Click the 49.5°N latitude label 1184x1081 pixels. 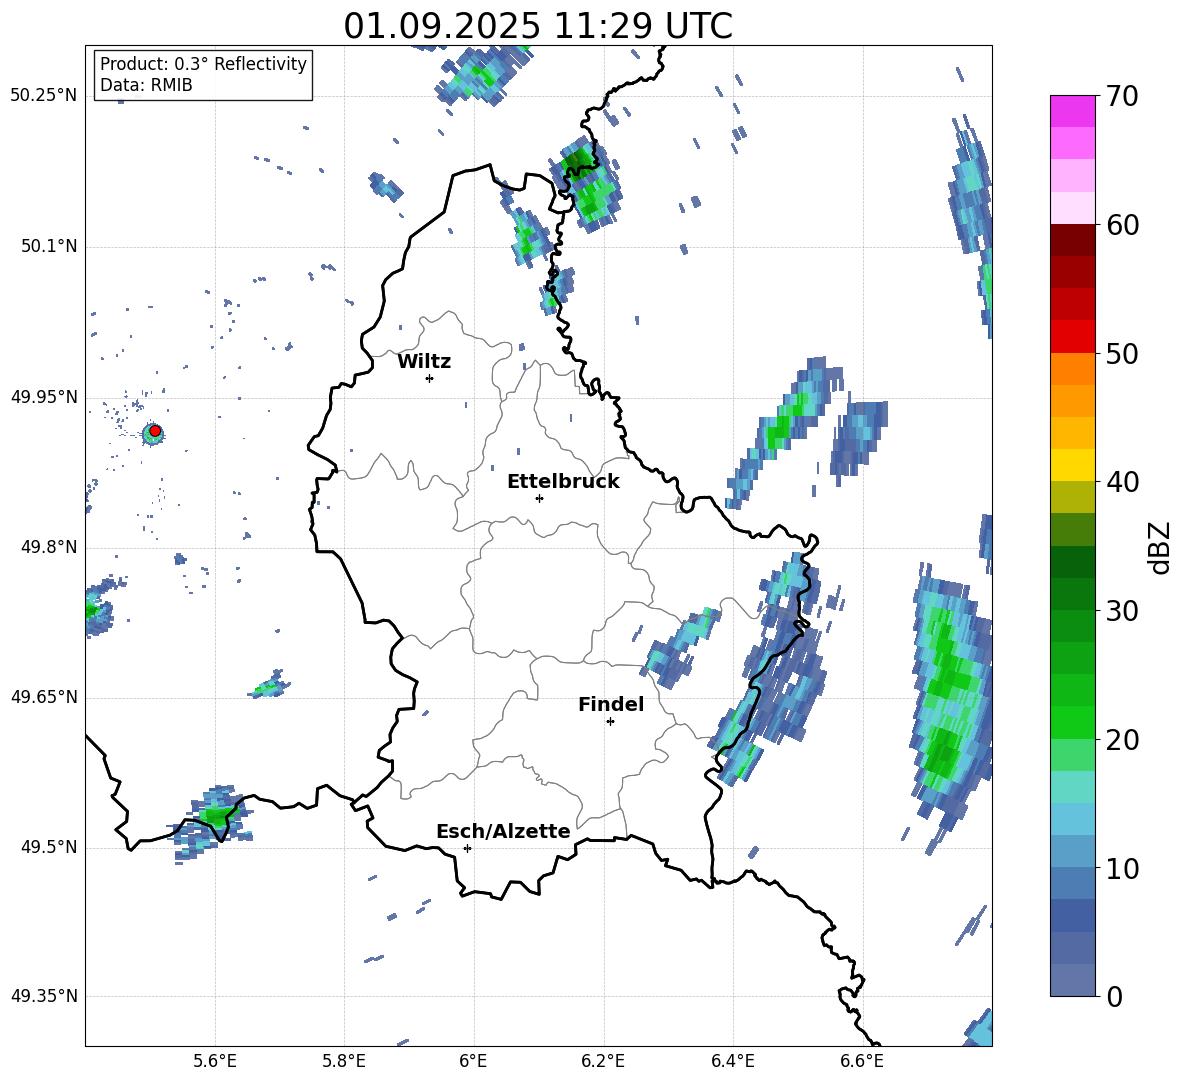pos(49,847)
